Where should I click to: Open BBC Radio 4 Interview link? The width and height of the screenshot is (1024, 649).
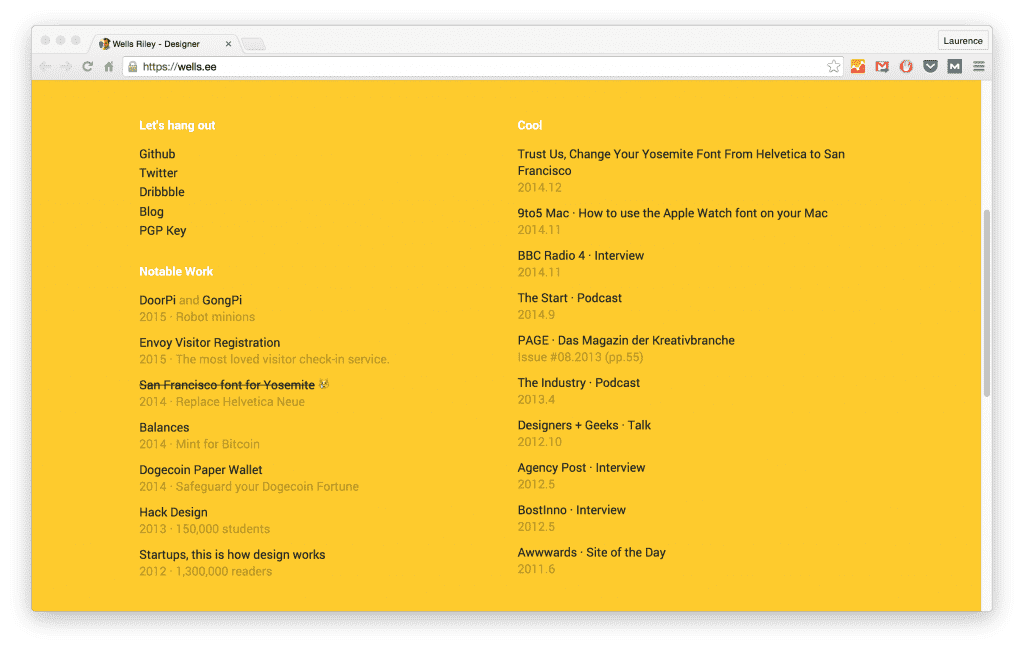tap(581, 256)
